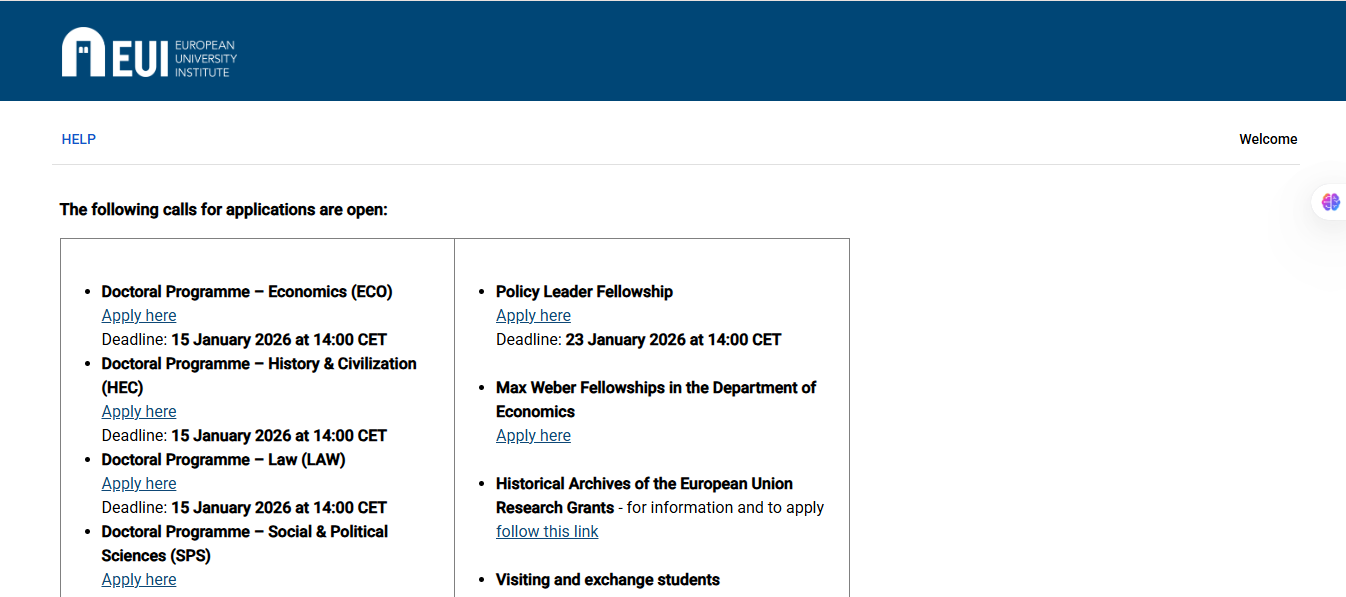Apply to the History & Civilization programme
Image resolution: width=1346 pixels, height=597 pixels.
point(138,411)
